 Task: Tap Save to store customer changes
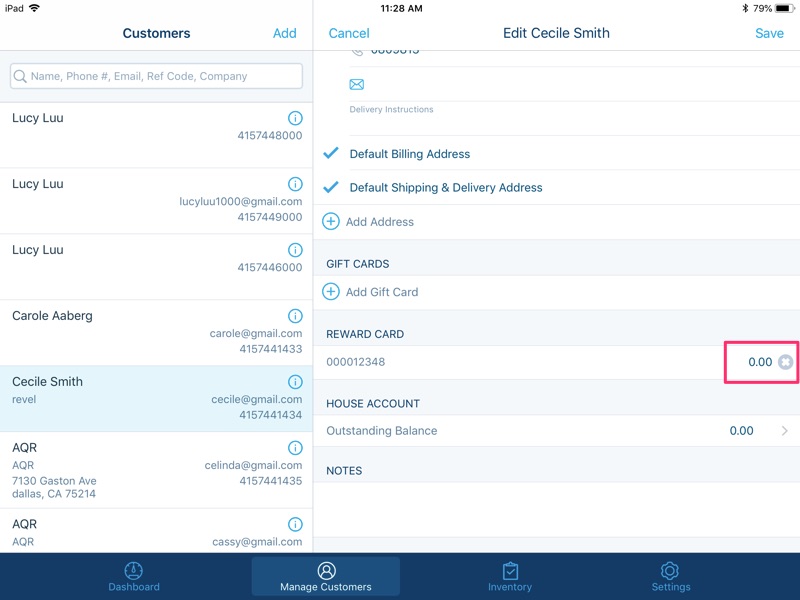[x=770, y=33]
